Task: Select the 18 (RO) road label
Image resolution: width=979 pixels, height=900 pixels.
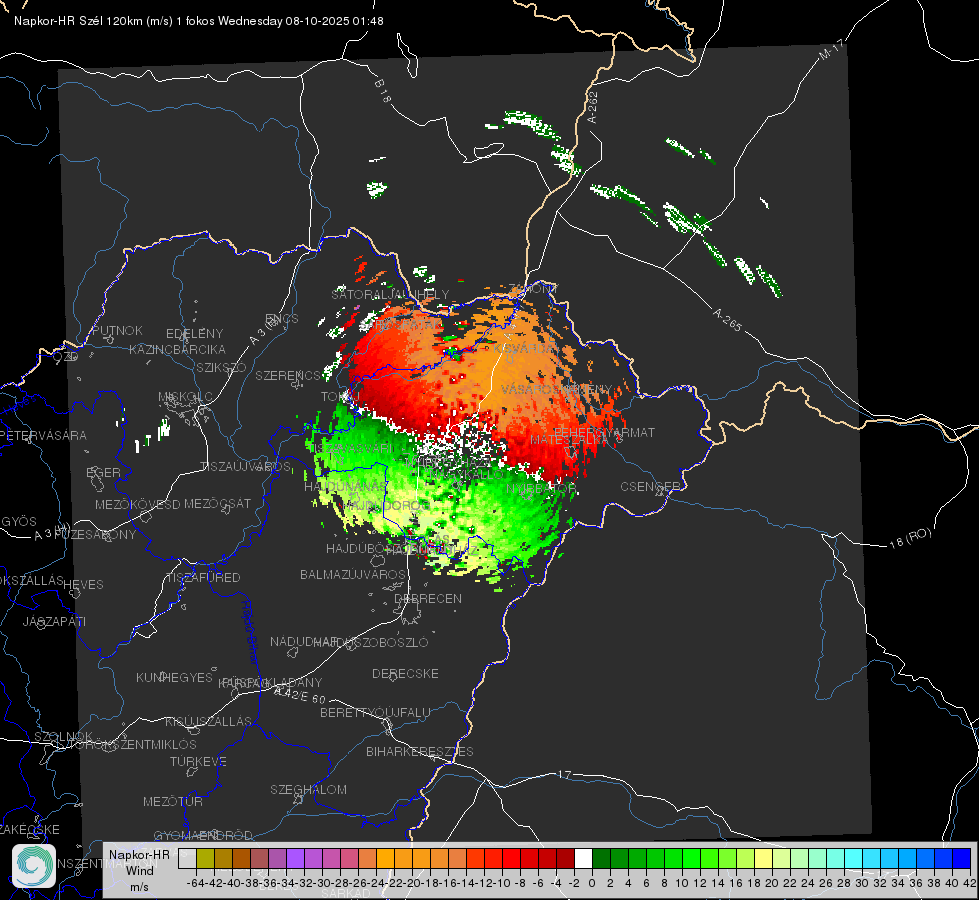Action: [910, 538]
